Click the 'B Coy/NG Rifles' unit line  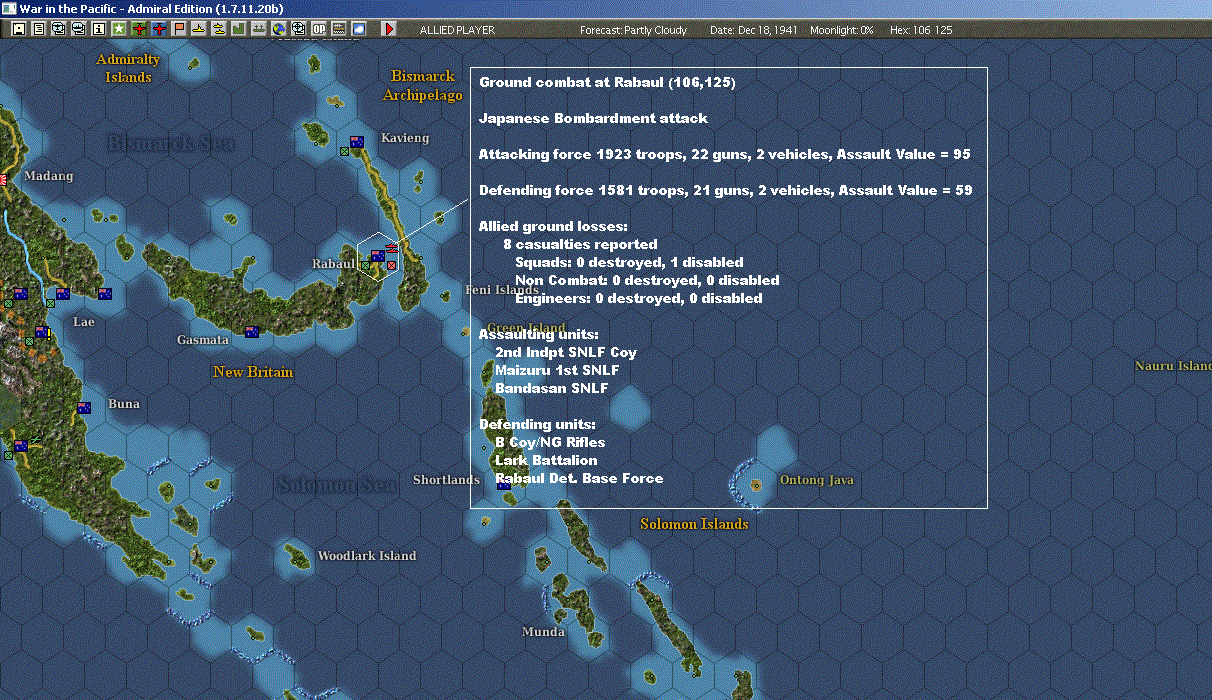tap(550, 442)
